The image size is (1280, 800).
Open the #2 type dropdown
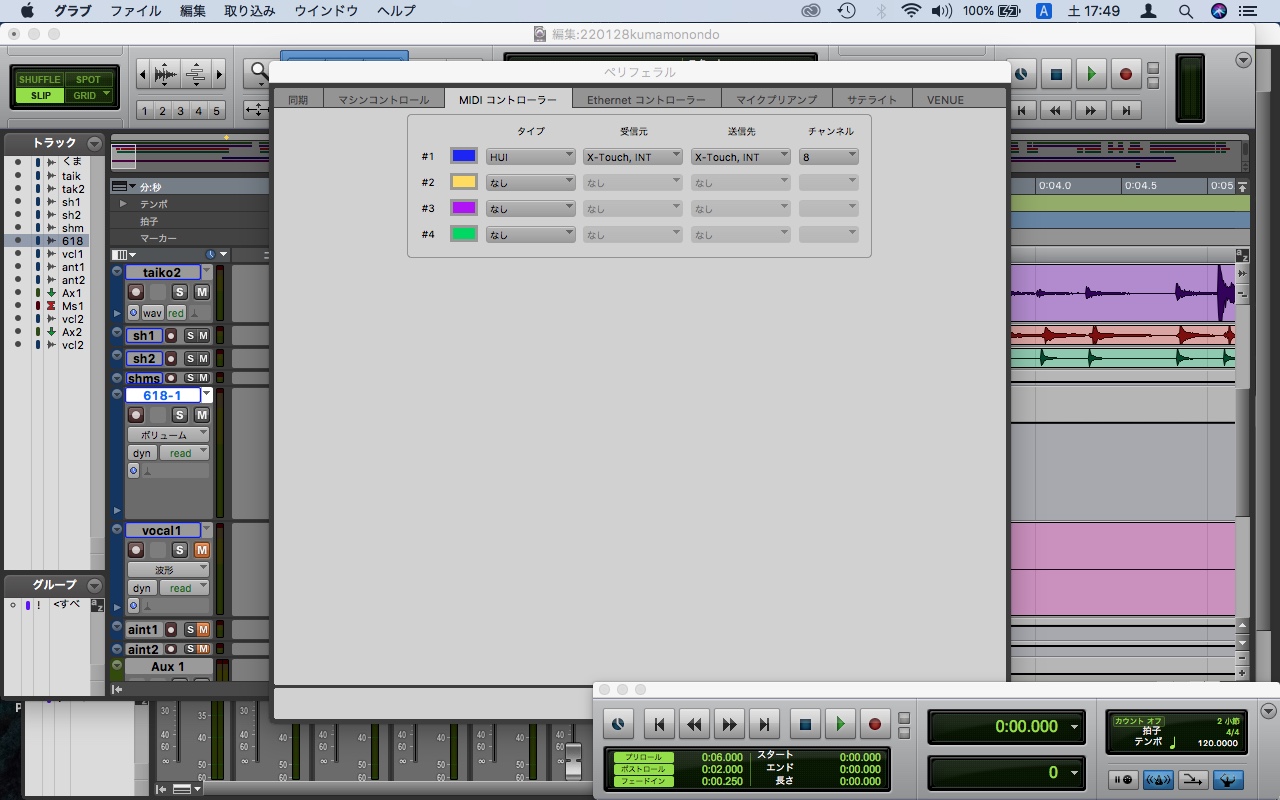pos(530,183)
